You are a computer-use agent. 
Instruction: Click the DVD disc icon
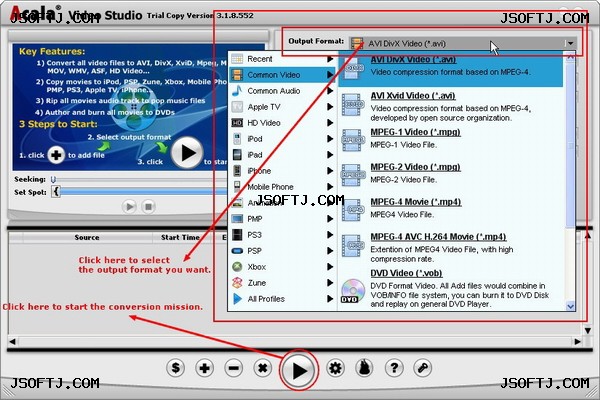(x=352, y=291)
